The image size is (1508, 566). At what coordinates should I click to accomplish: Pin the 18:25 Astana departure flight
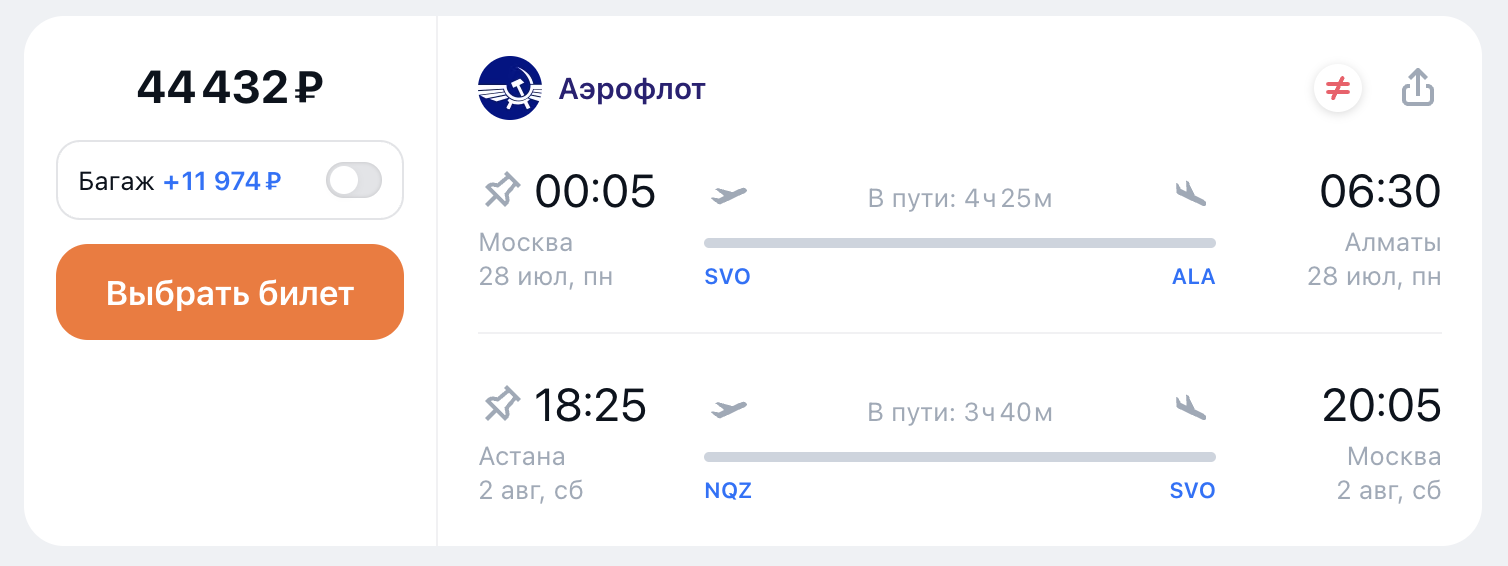coord(502,404)
